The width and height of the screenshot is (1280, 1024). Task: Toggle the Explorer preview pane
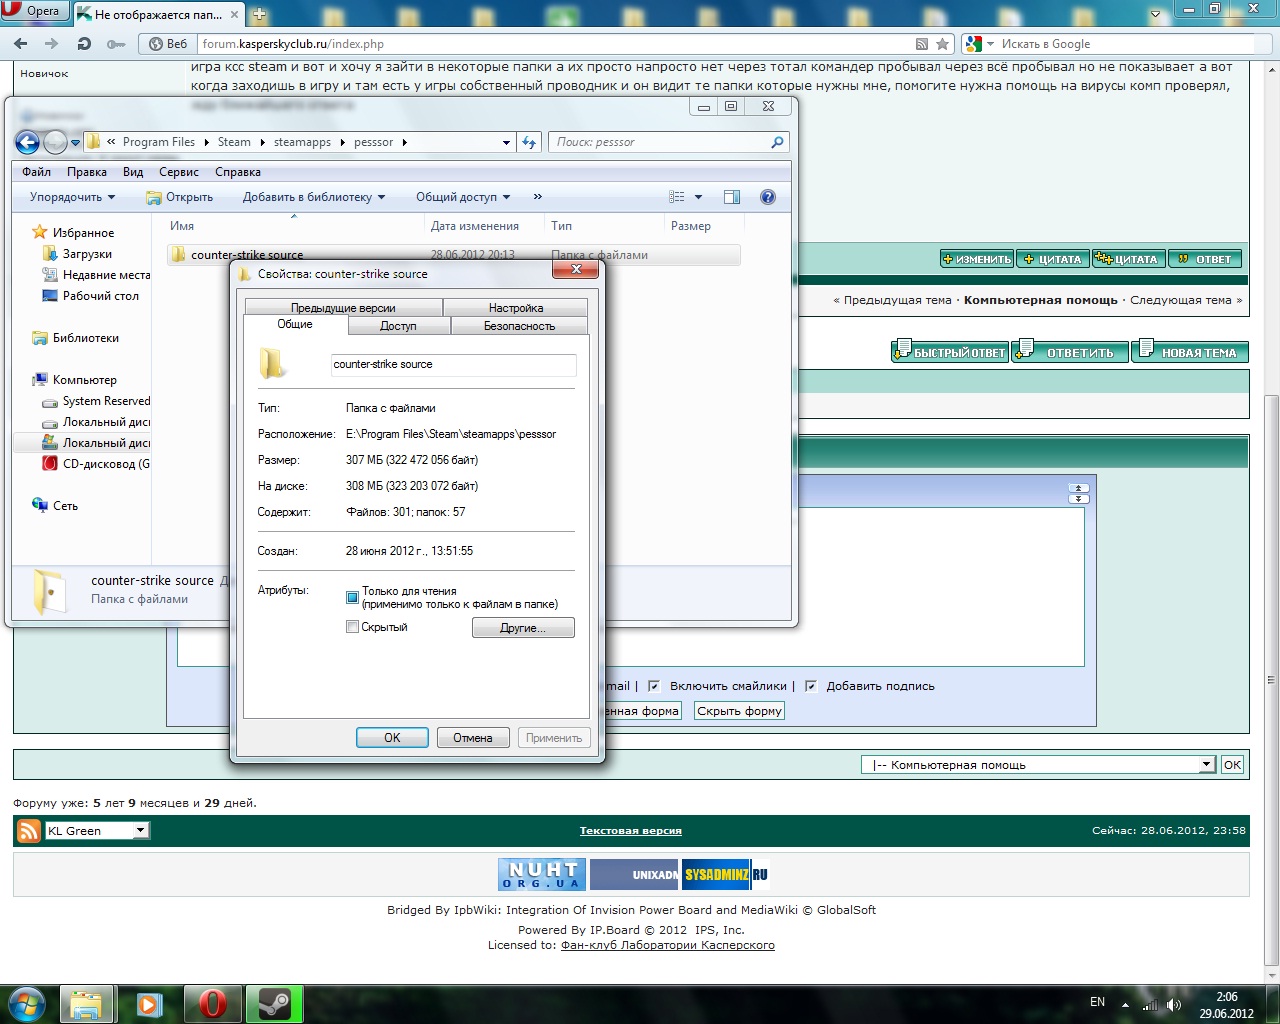[732, 197]
